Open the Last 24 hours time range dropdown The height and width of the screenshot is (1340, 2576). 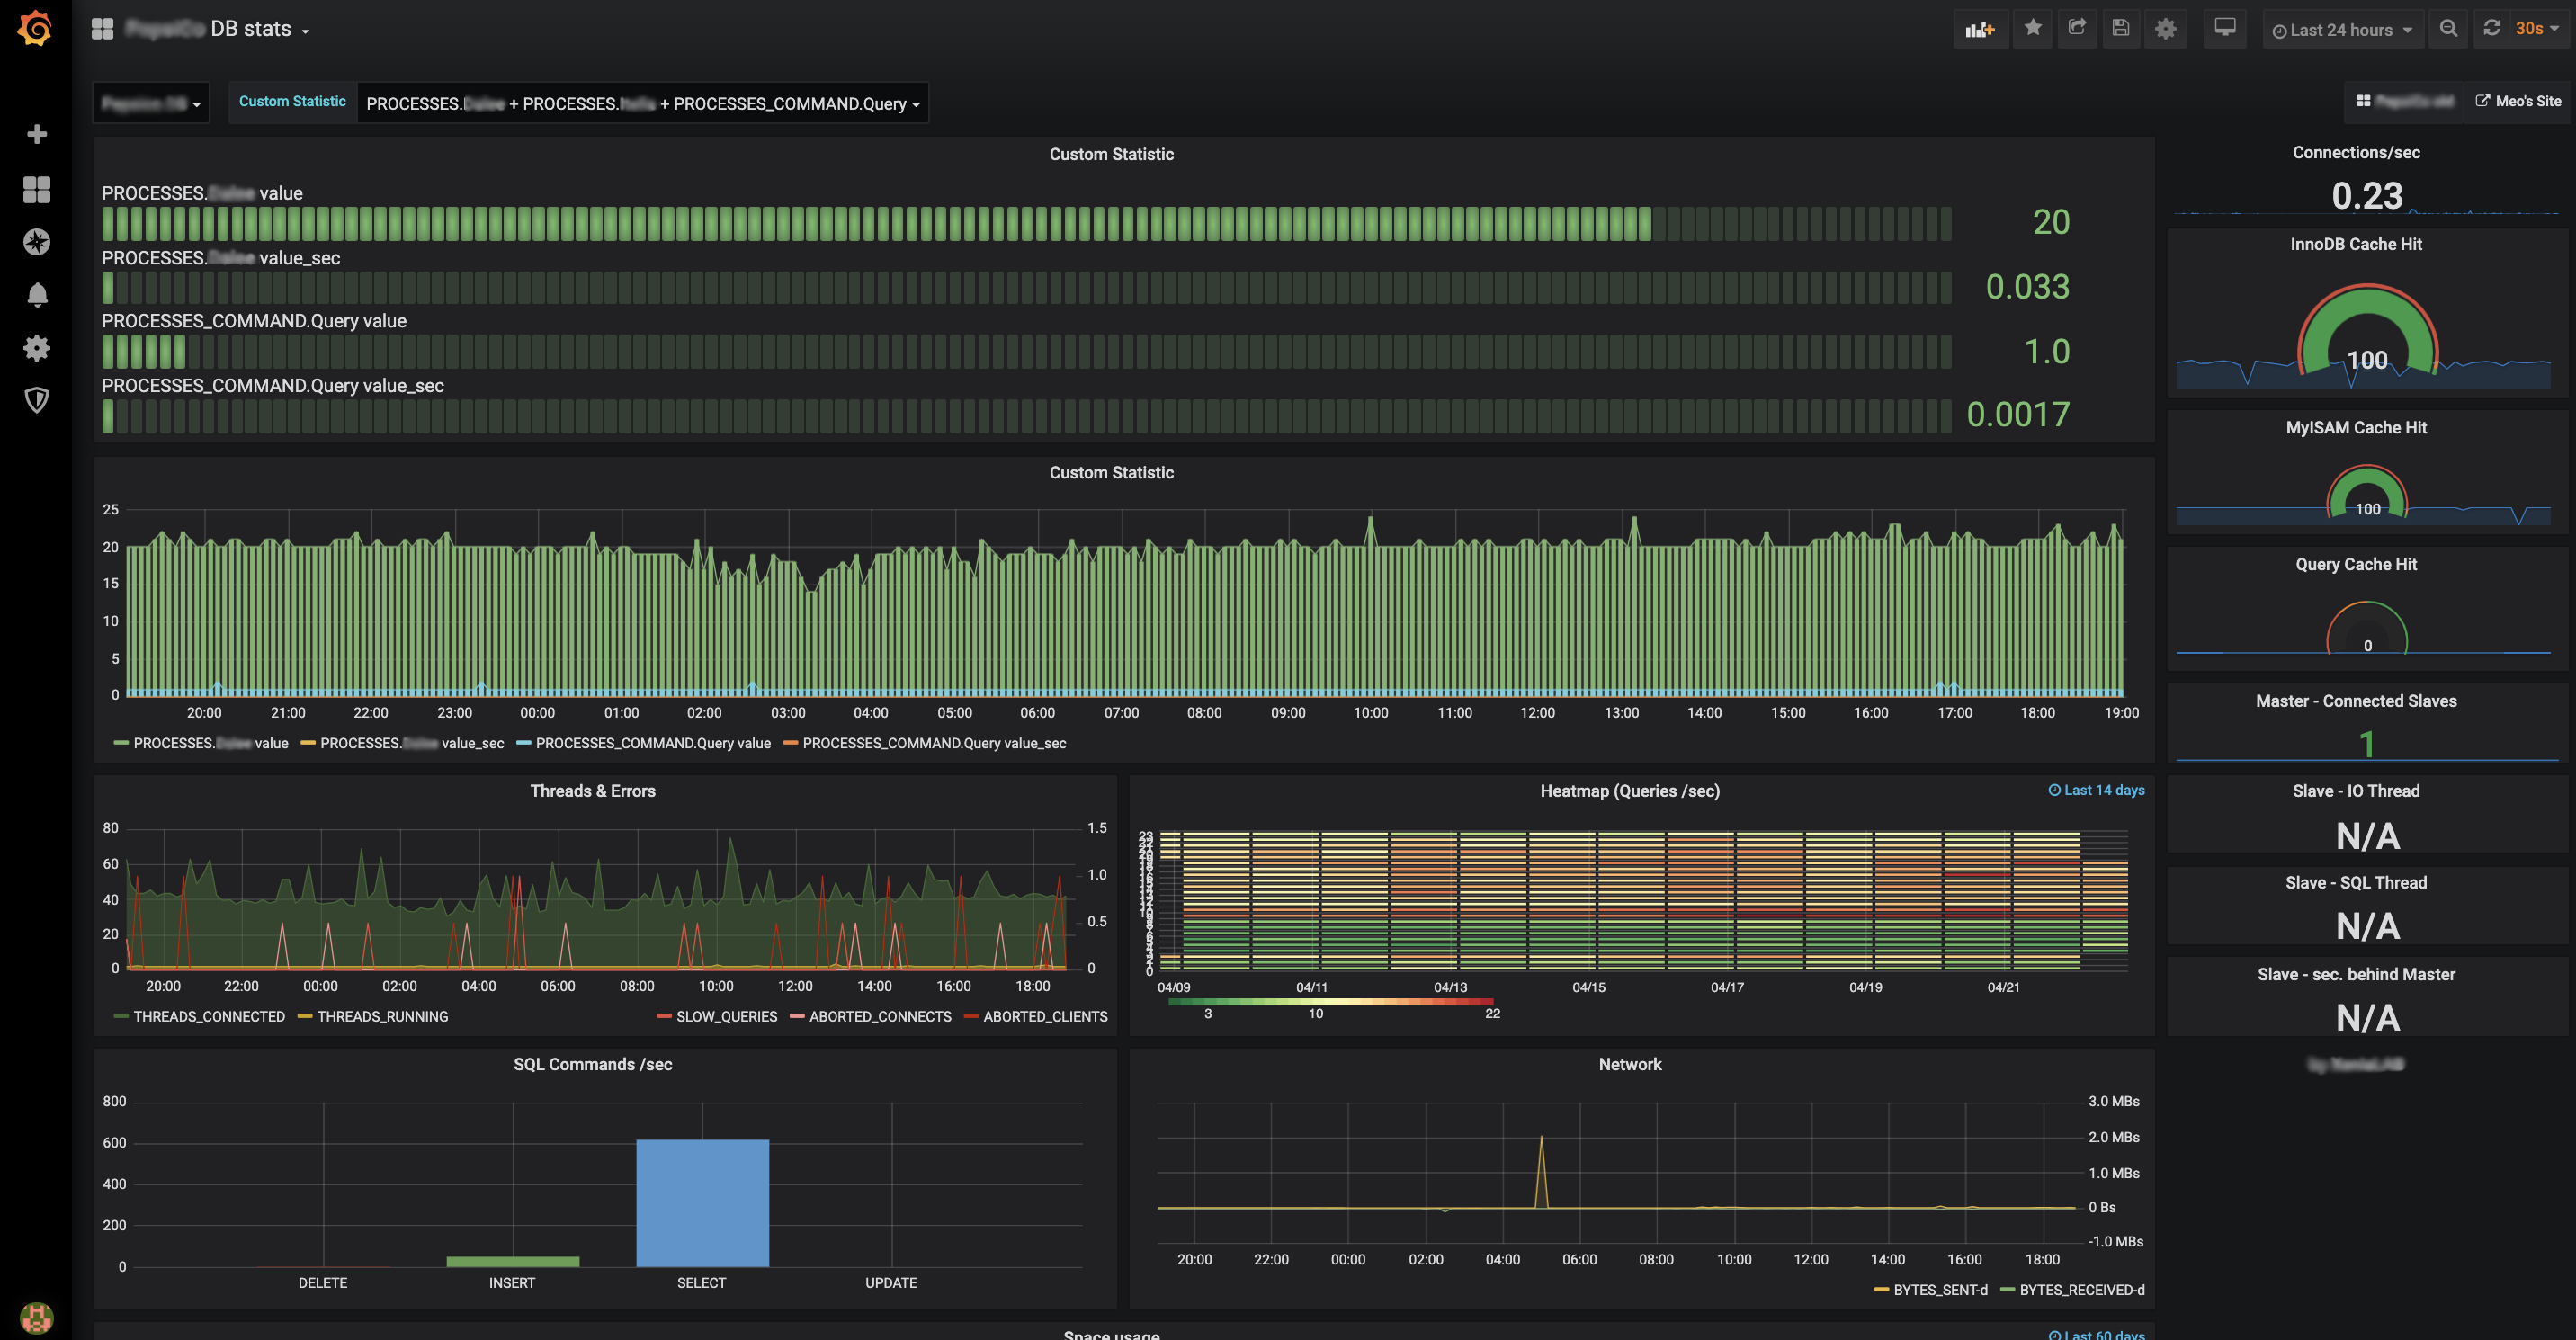pos(2341,29)
